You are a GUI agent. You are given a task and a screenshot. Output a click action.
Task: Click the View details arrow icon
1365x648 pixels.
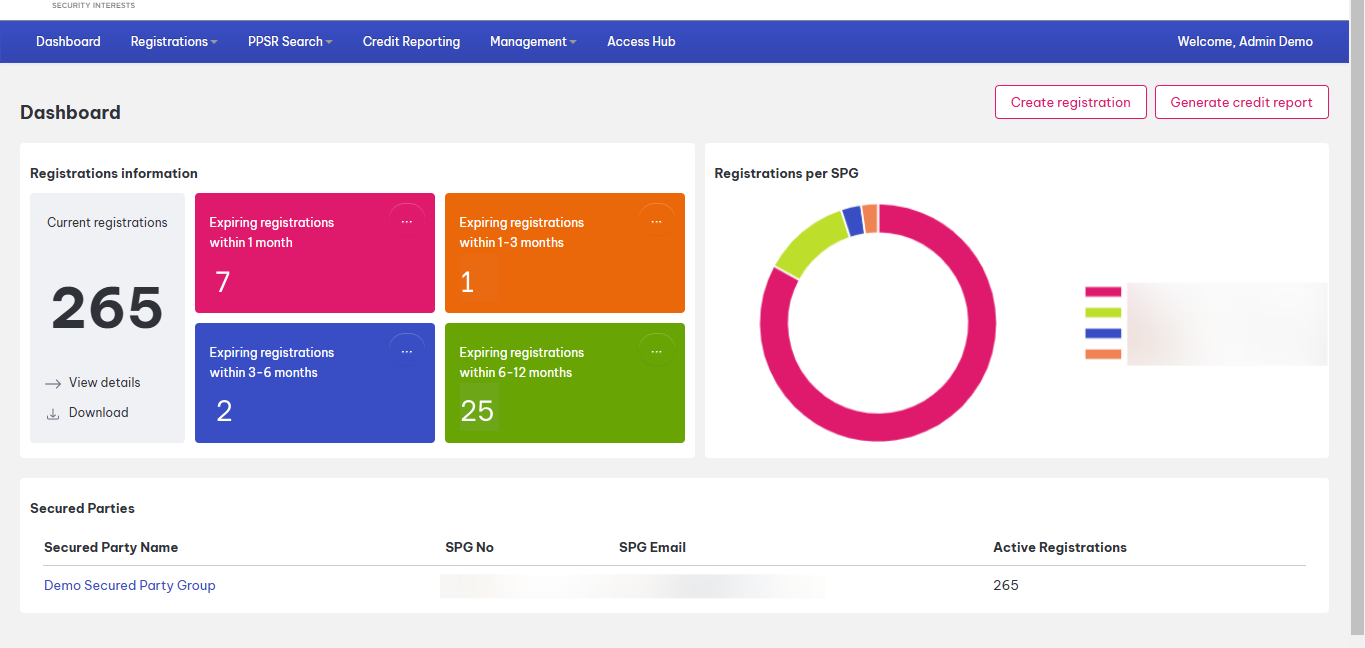point(54,383)
